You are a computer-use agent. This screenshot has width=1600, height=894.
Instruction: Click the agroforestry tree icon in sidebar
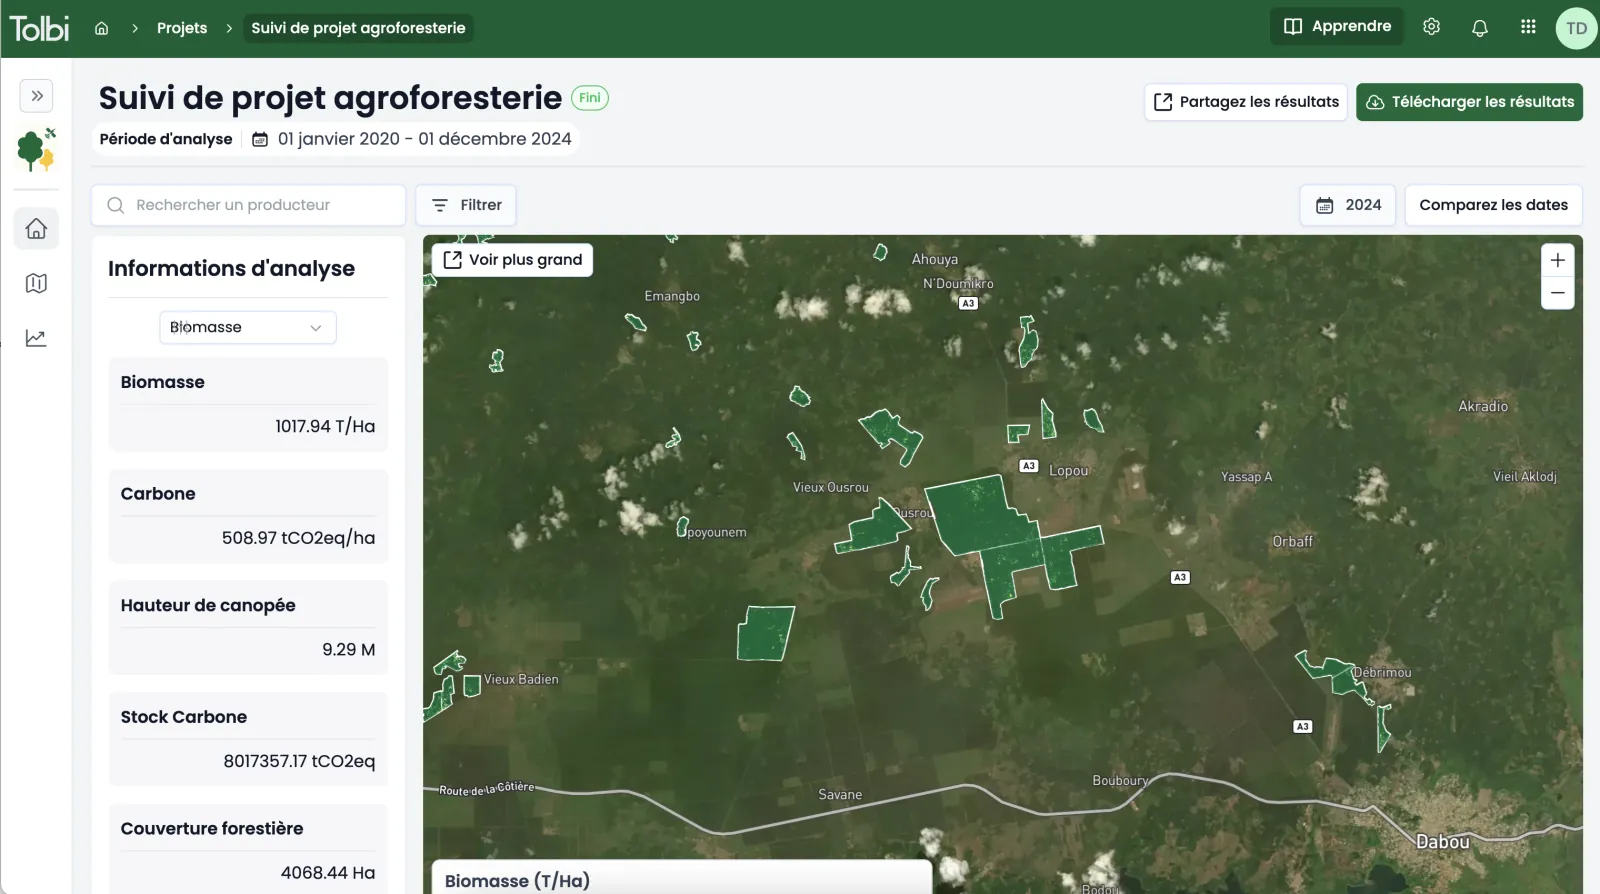(x=36, y=150)
